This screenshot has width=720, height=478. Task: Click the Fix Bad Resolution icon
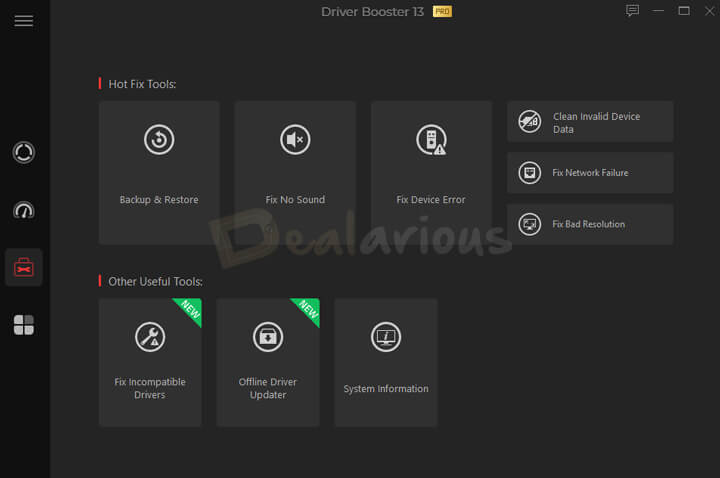pyautogui.click(x=529, y=224)
